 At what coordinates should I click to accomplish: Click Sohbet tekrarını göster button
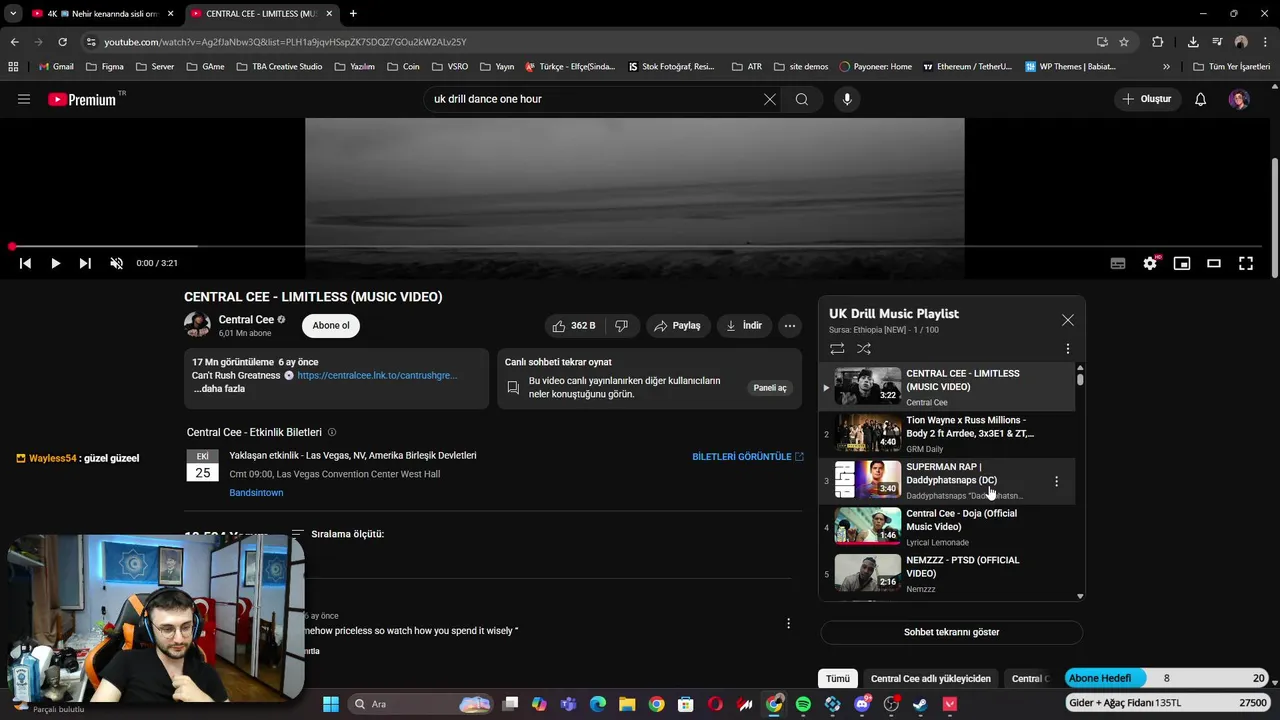951,632
